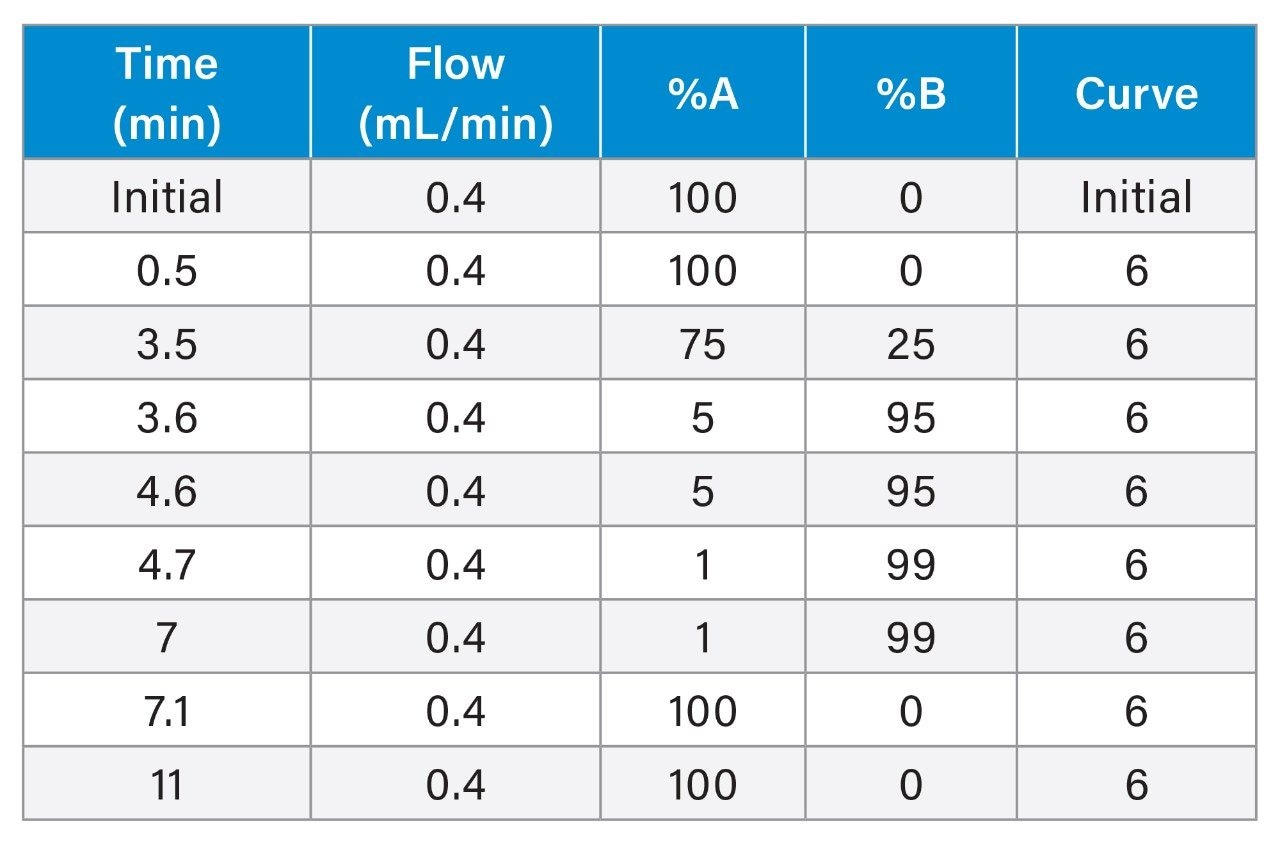This screenshot has width=1280, height=843.
Task: Click the 3.5 time cell
Action: 166,344
